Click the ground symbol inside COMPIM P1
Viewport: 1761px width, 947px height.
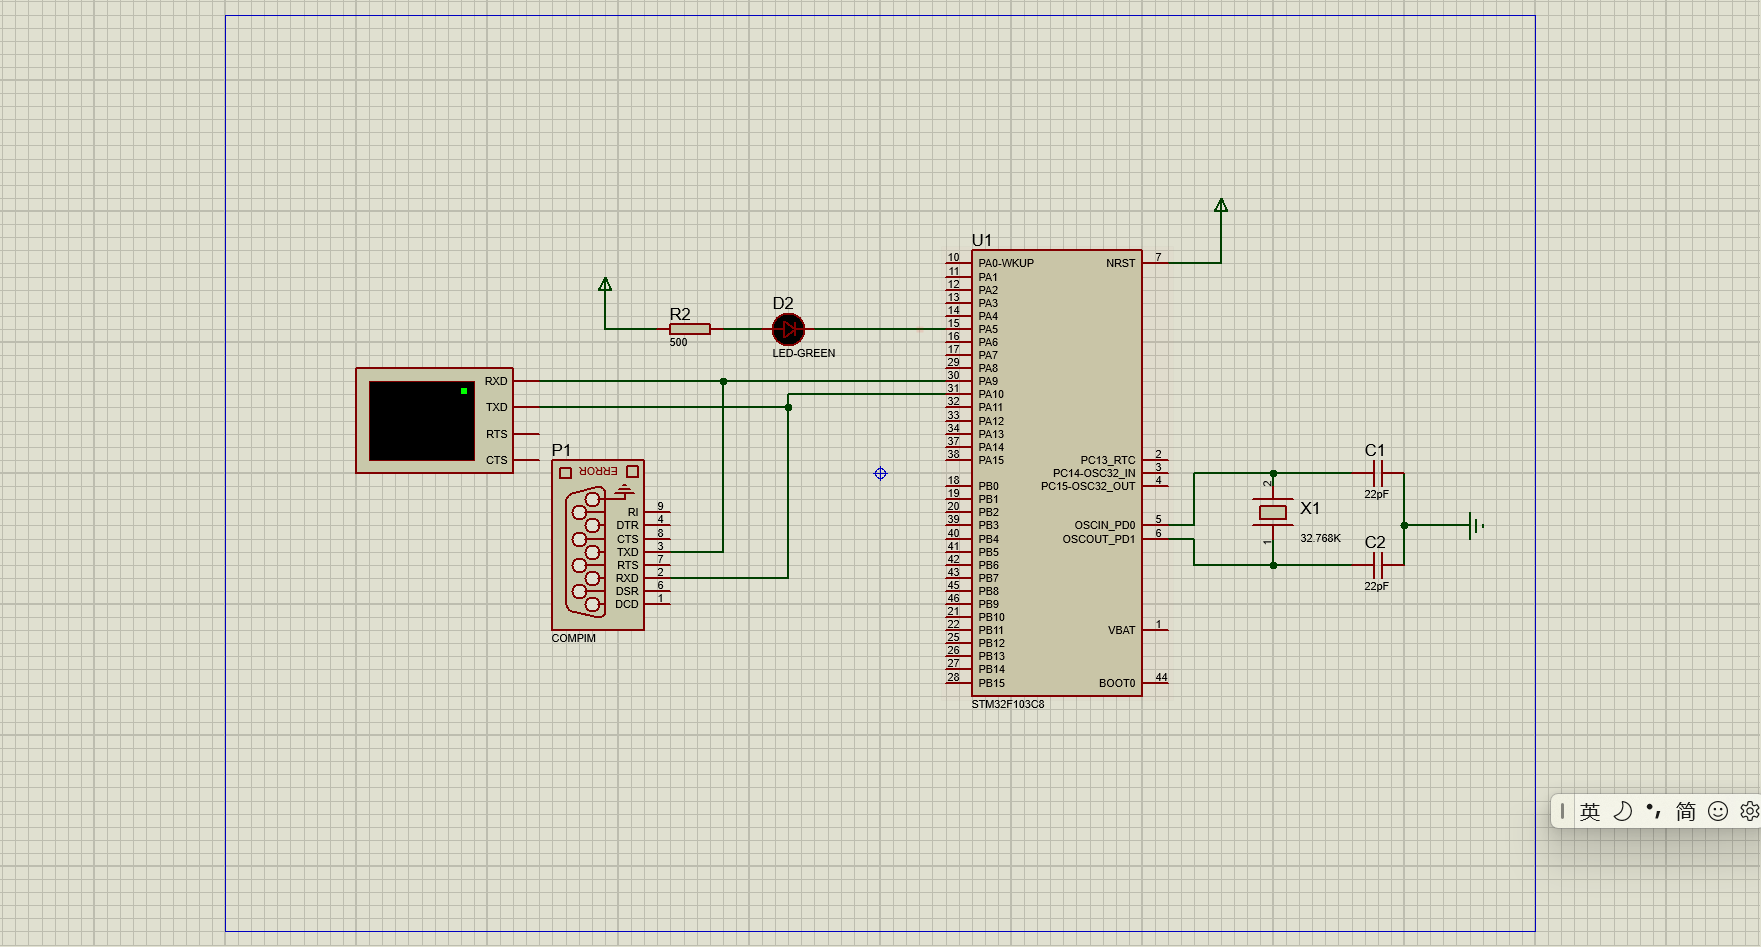click(624, 491)
